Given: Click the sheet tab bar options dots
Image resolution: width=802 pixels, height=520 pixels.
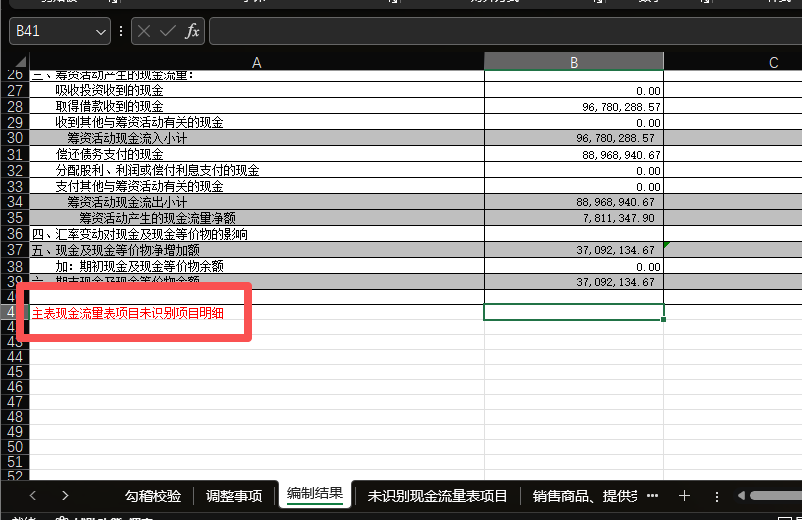Looking at the screenshot, I should coord(717,496).
